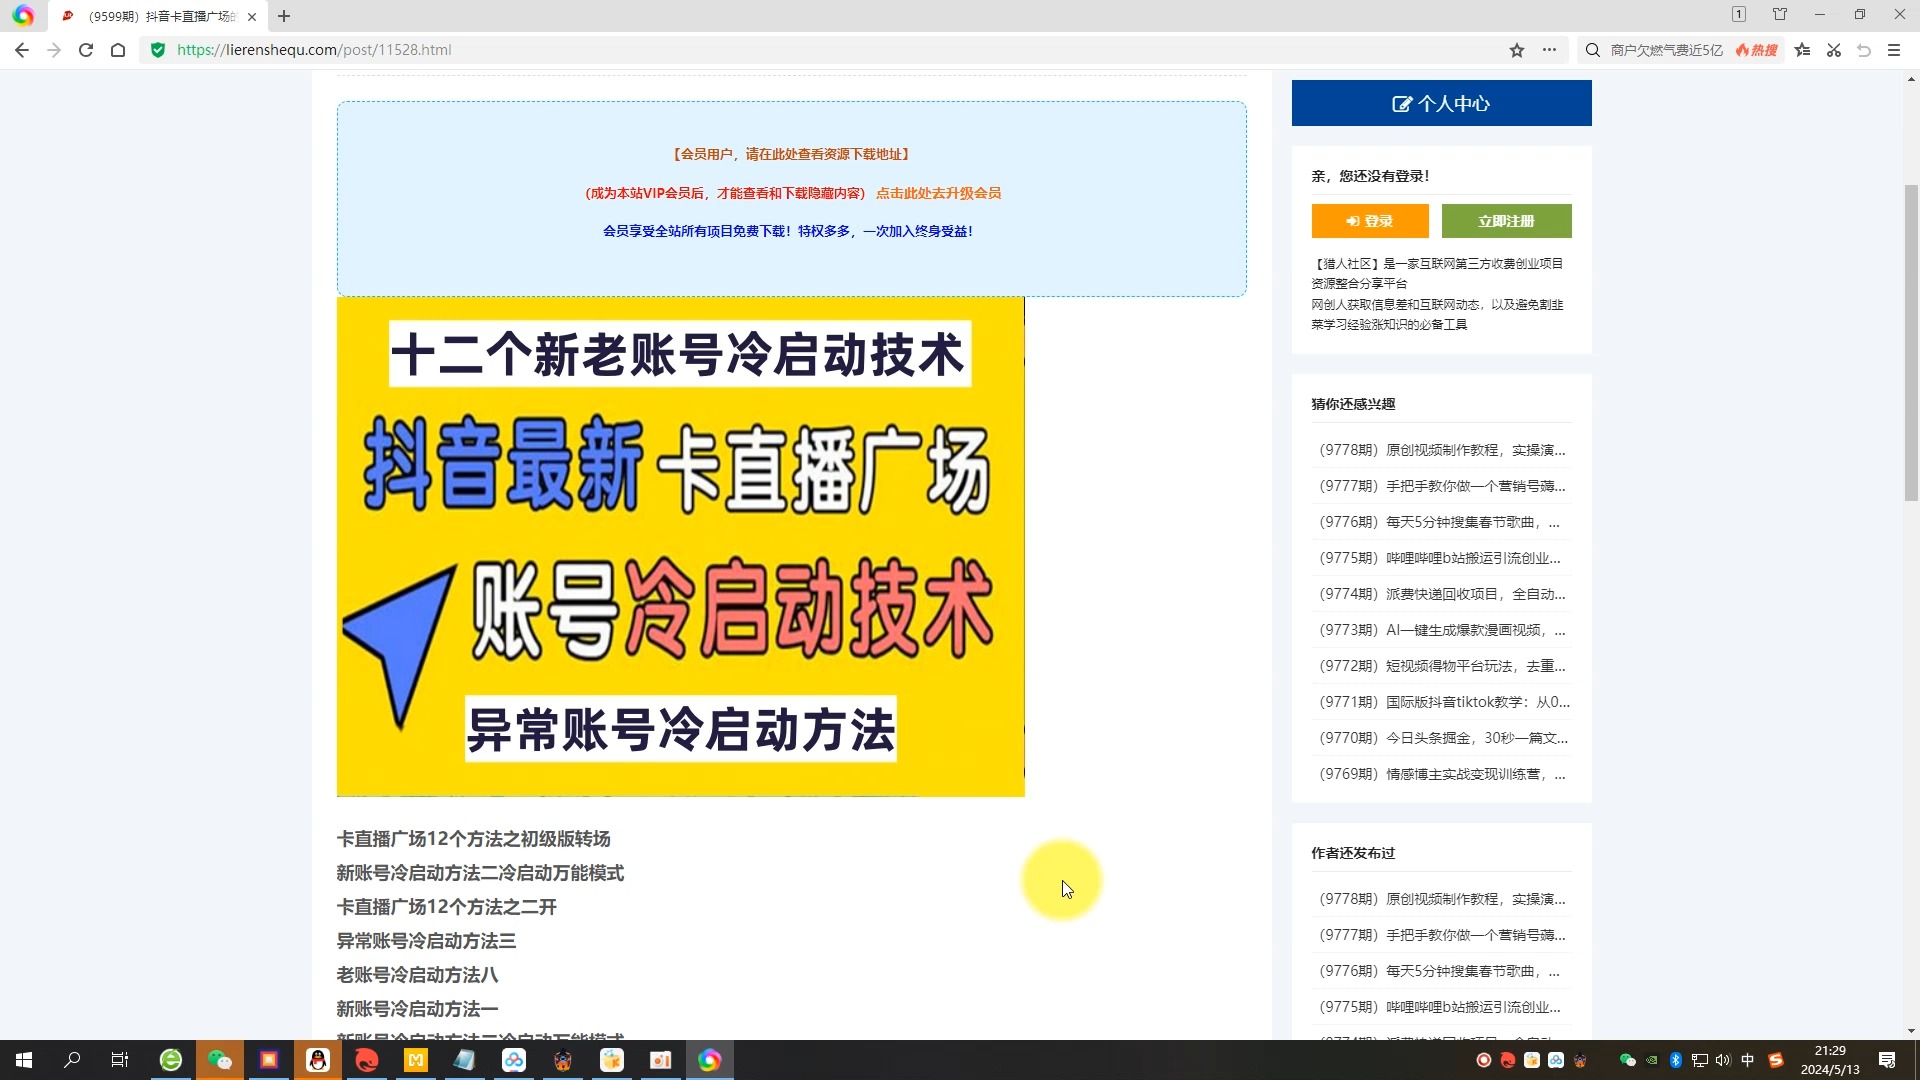Open Task View on the taskbar
This screenshot has height=1080, width=1920.
click(120, 1060)
